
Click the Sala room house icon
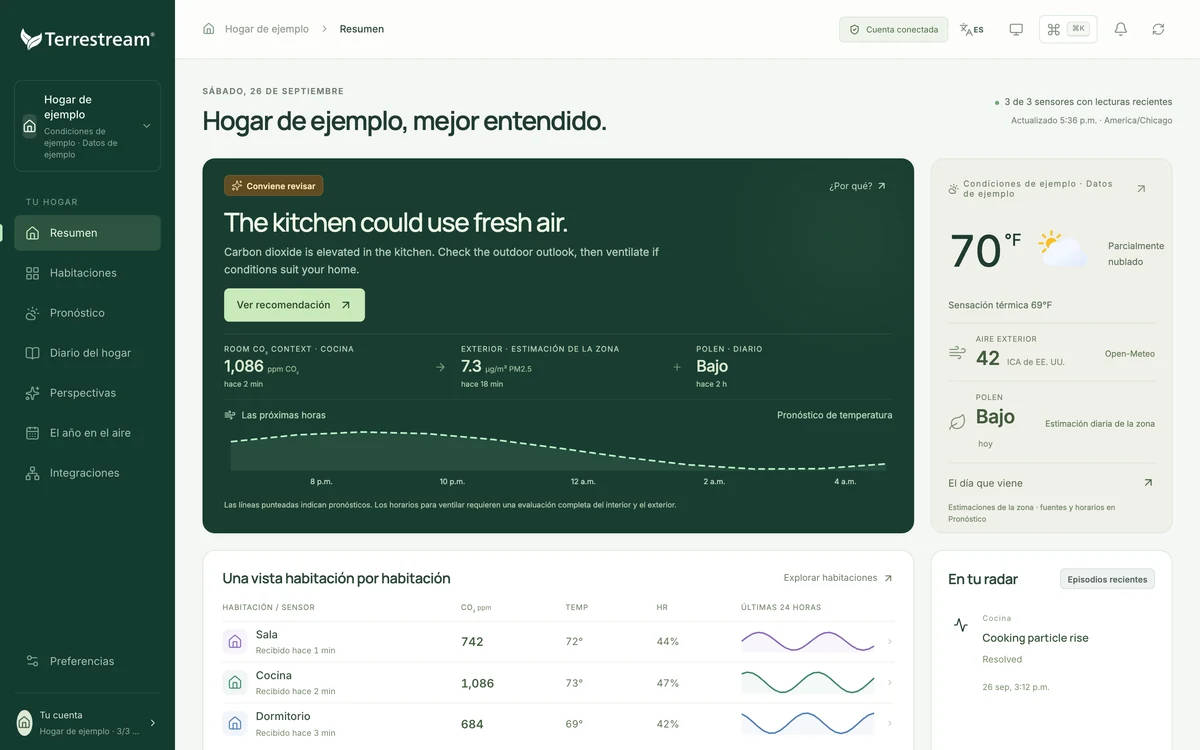[x=235, y=642]
